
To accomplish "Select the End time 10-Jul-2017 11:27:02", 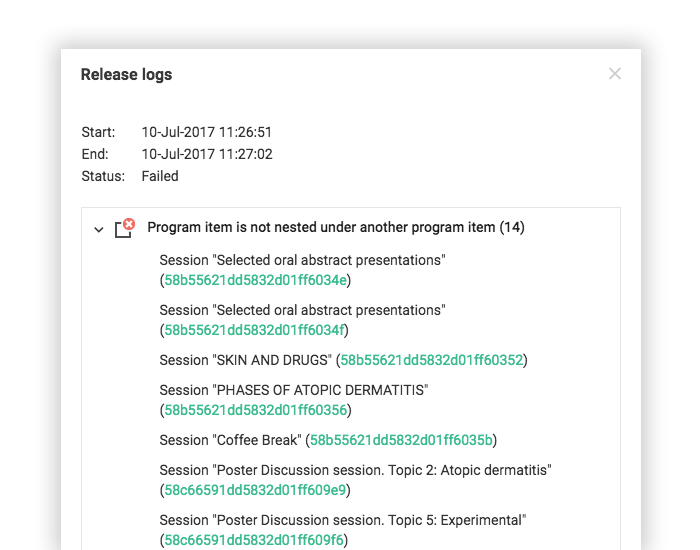I will (207, 154).
